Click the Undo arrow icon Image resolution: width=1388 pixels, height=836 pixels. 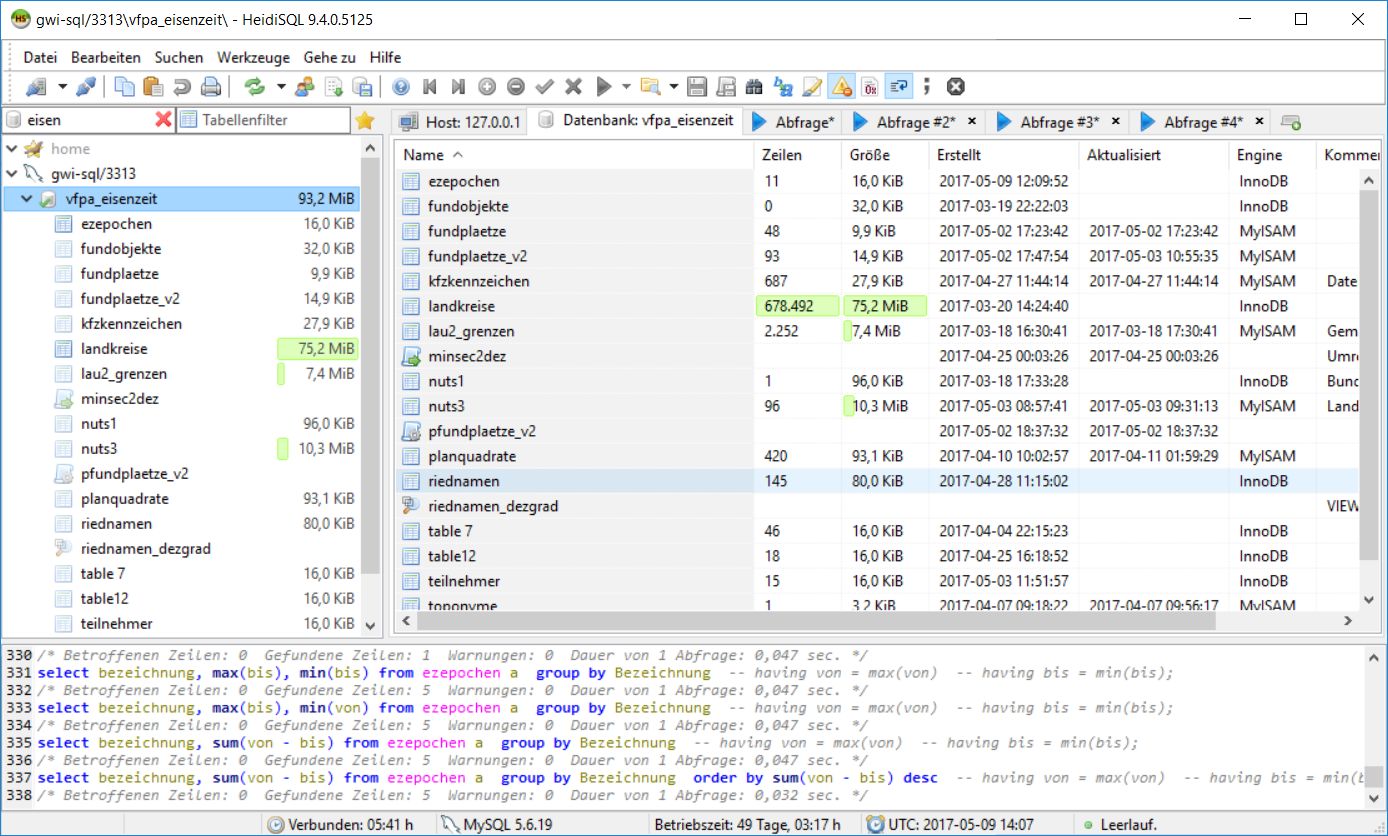[x=182, y=87]
